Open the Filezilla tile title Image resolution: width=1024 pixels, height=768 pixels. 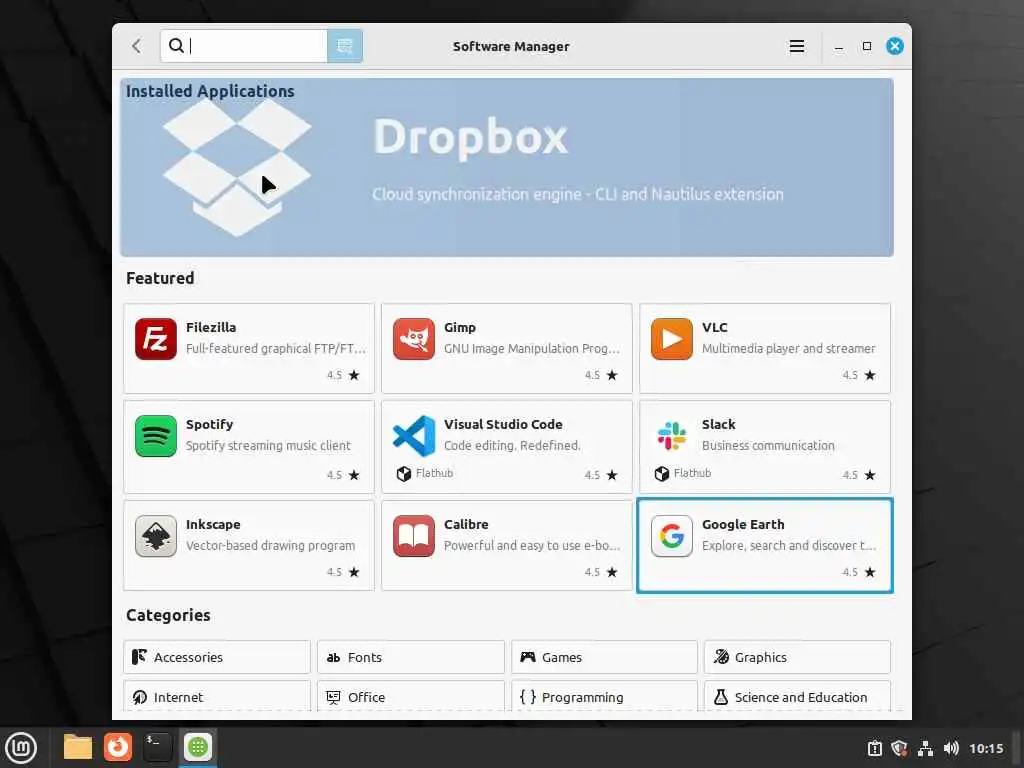click(211, 327)
